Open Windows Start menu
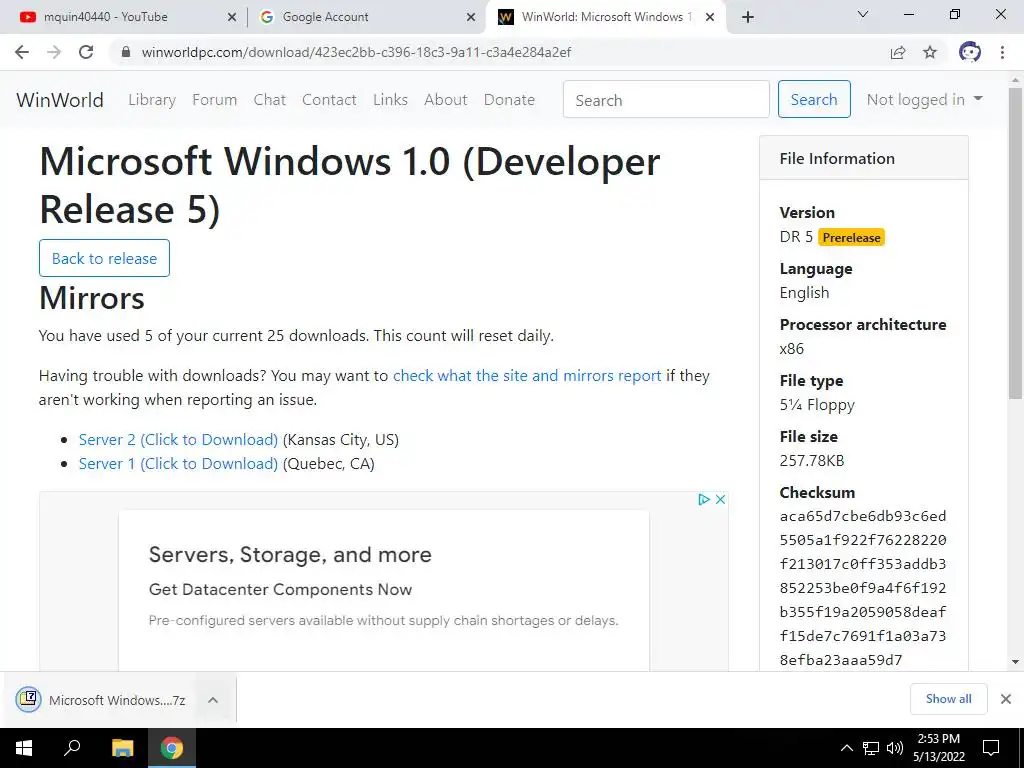1024x768 pixels. pos(24,748)
